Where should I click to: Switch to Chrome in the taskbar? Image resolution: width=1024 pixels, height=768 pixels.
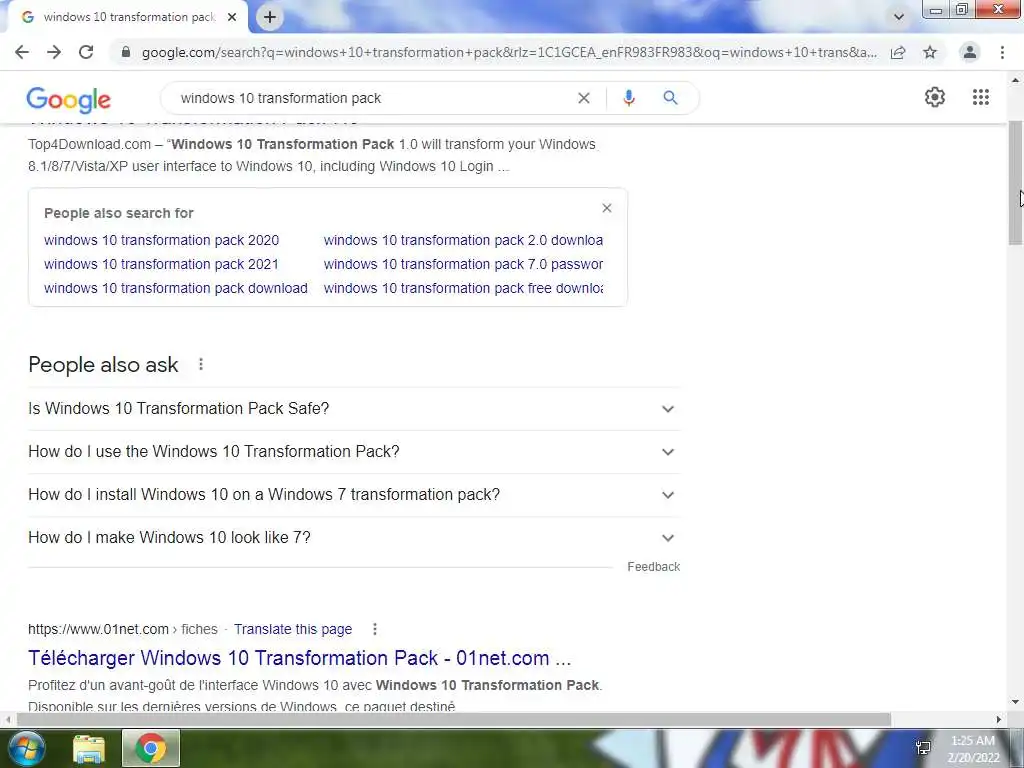(151, 748)
